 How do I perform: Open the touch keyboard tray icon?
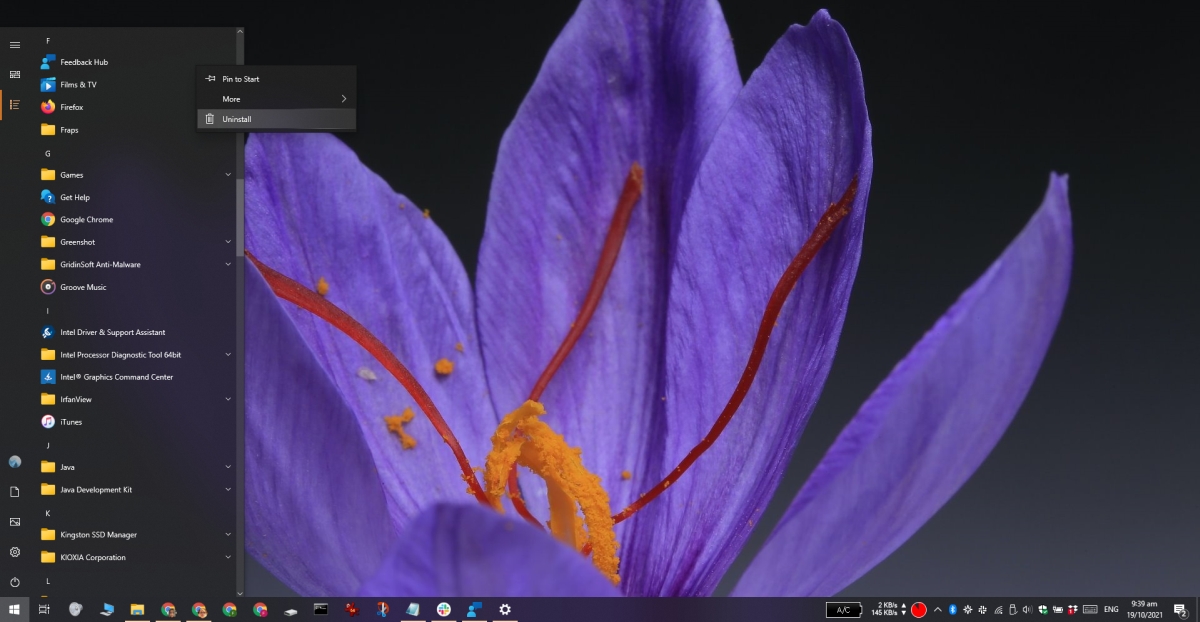pos(1089,609)
